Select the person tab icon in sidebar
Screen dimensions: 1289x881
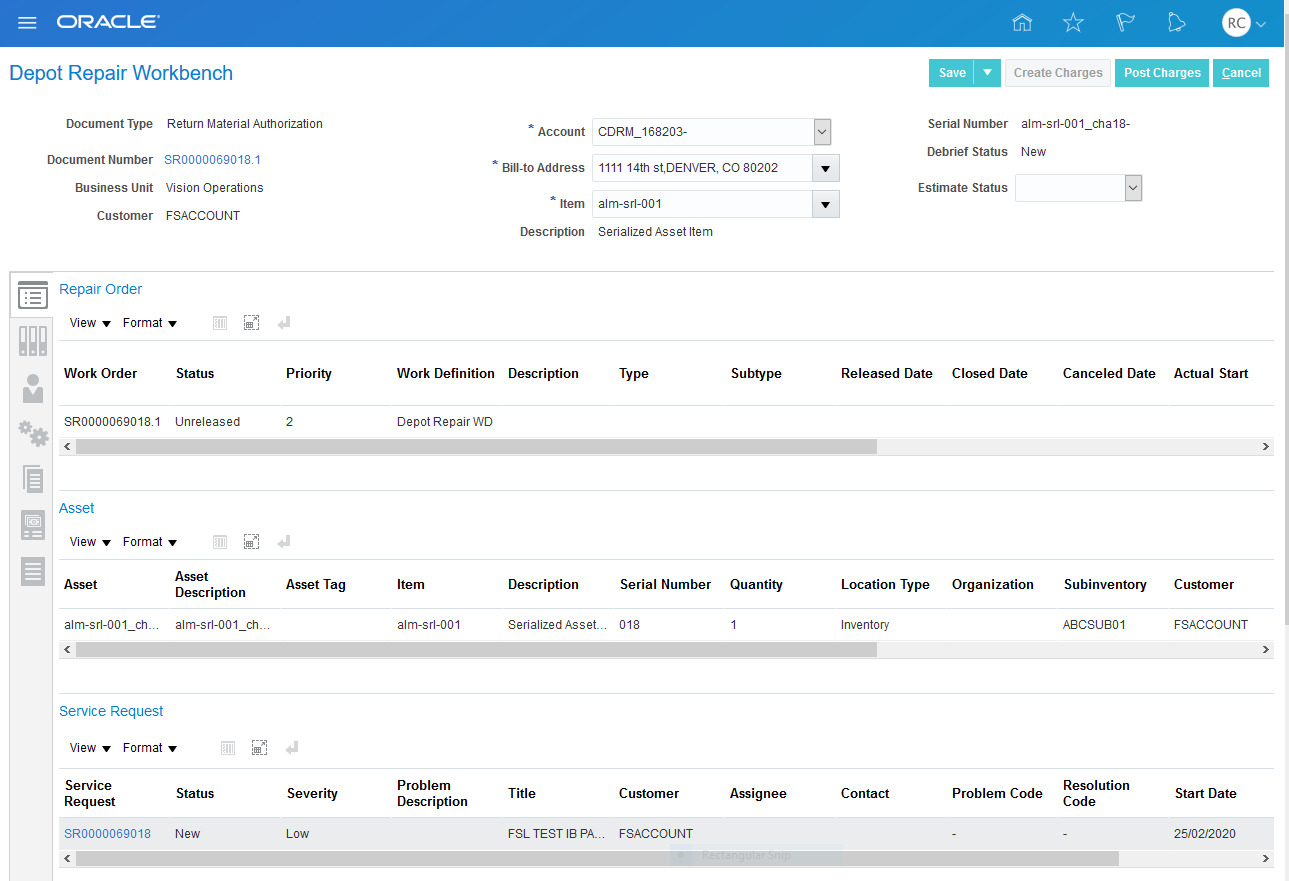[x=33, y=388]
